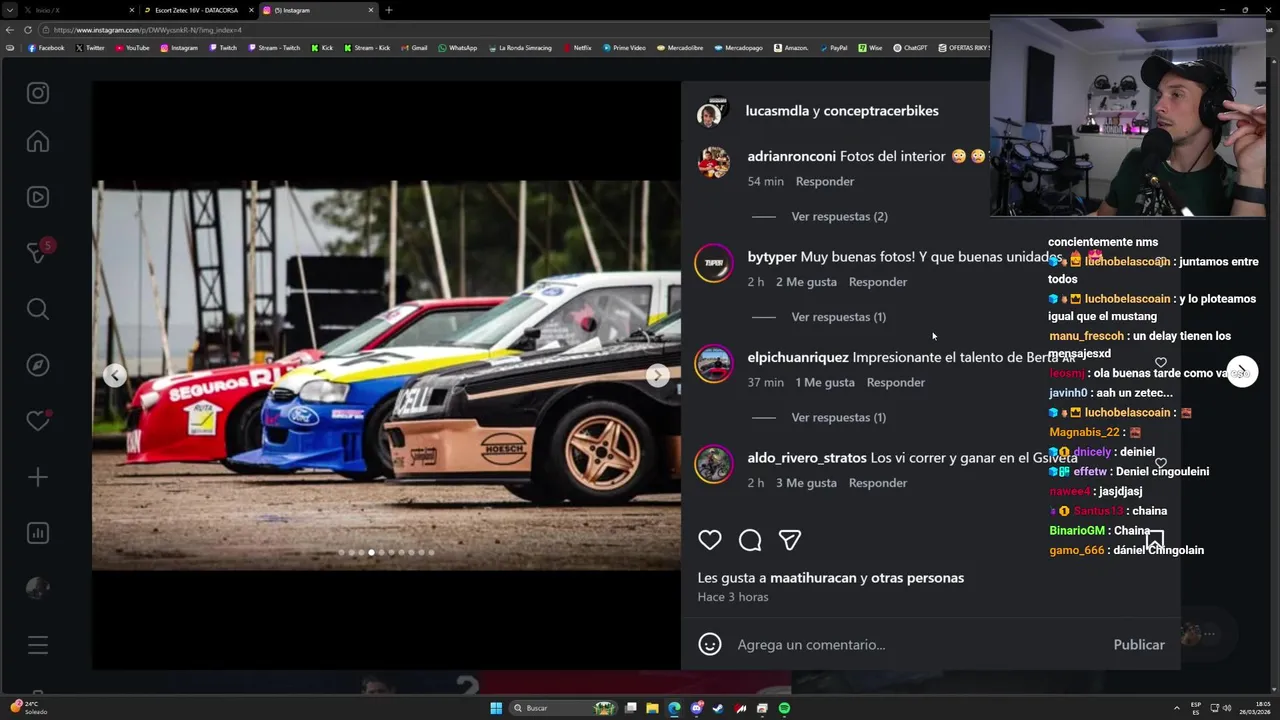
Task: Switch to Escort Zetec 16V DATACORSA tab
Action: pyautogui.click(x=198, y=10)
